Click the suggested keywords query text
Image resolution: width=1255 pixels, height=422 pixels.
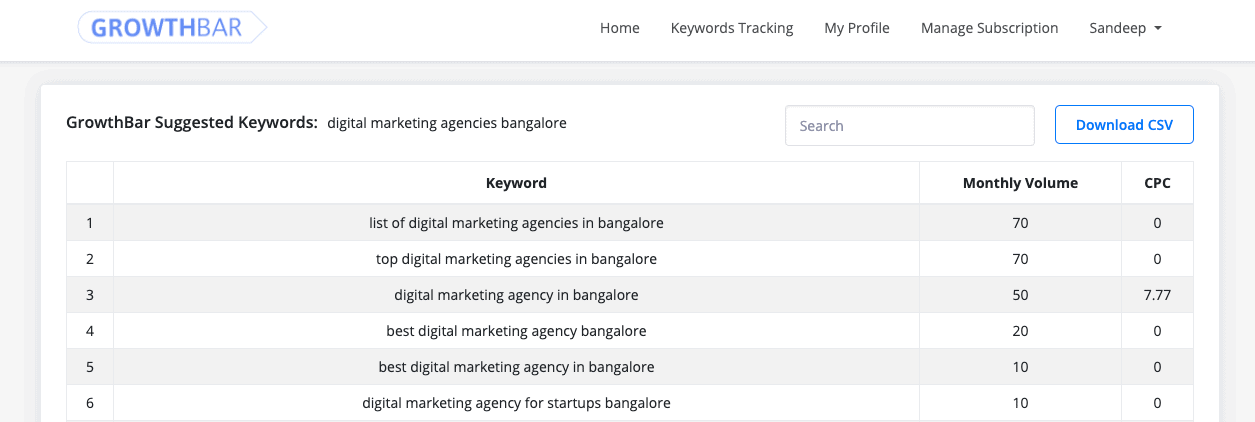(447, 123)
